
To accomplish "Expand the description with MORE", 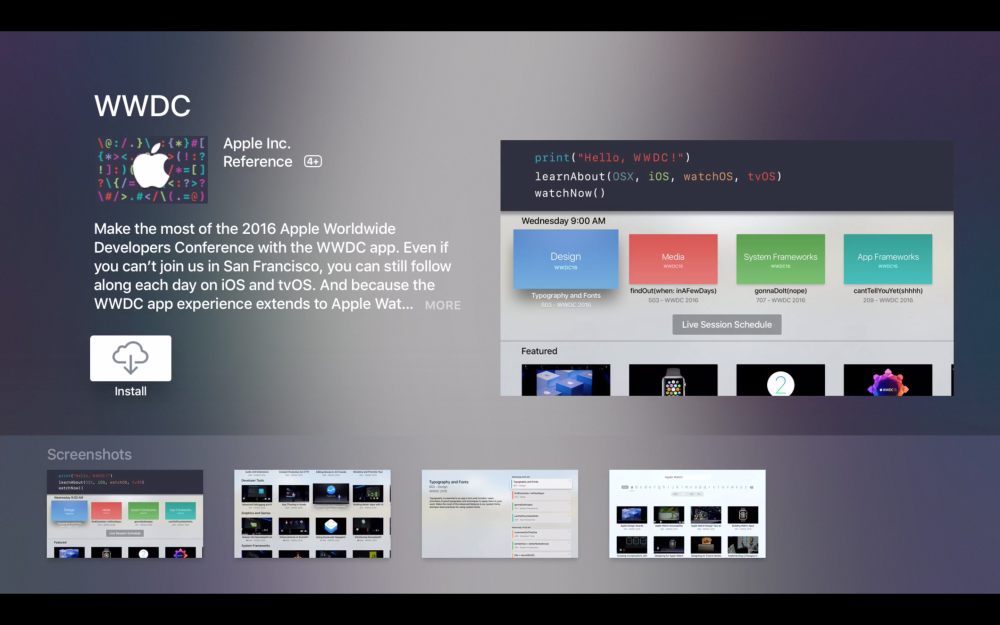I will click(x=442, y=305).
